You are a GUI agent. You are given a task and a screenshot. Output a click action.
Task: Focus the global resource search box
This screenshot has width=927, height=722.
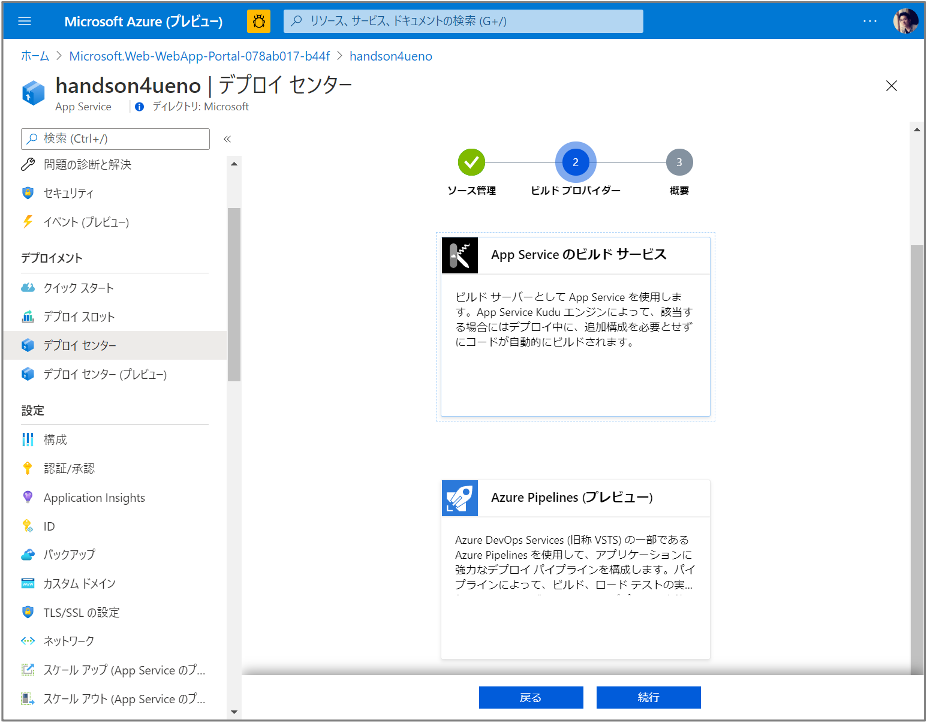(x=464, y=21)
